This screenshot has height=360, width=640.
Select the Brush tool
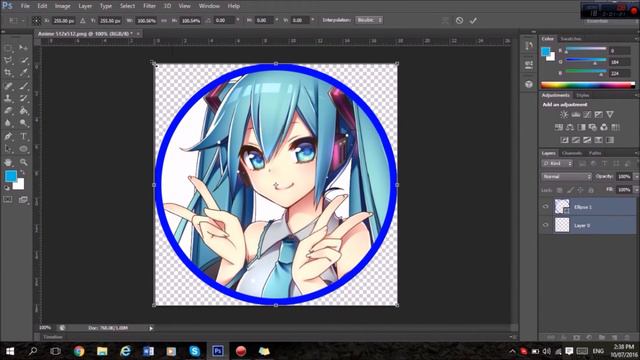click(x=23, y=86)
